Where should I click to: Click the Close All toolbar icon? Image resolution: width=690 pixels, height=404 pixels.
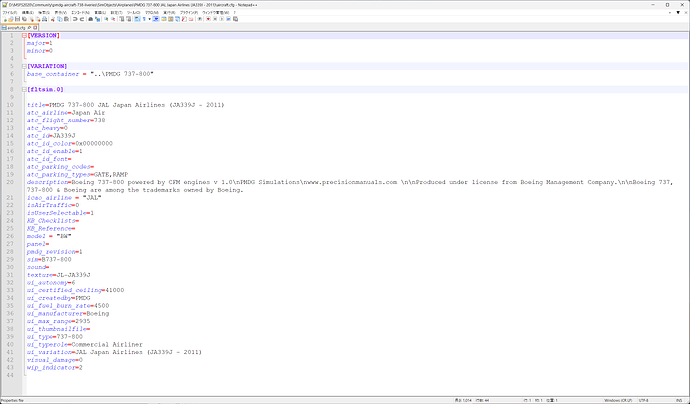[38, 19]
